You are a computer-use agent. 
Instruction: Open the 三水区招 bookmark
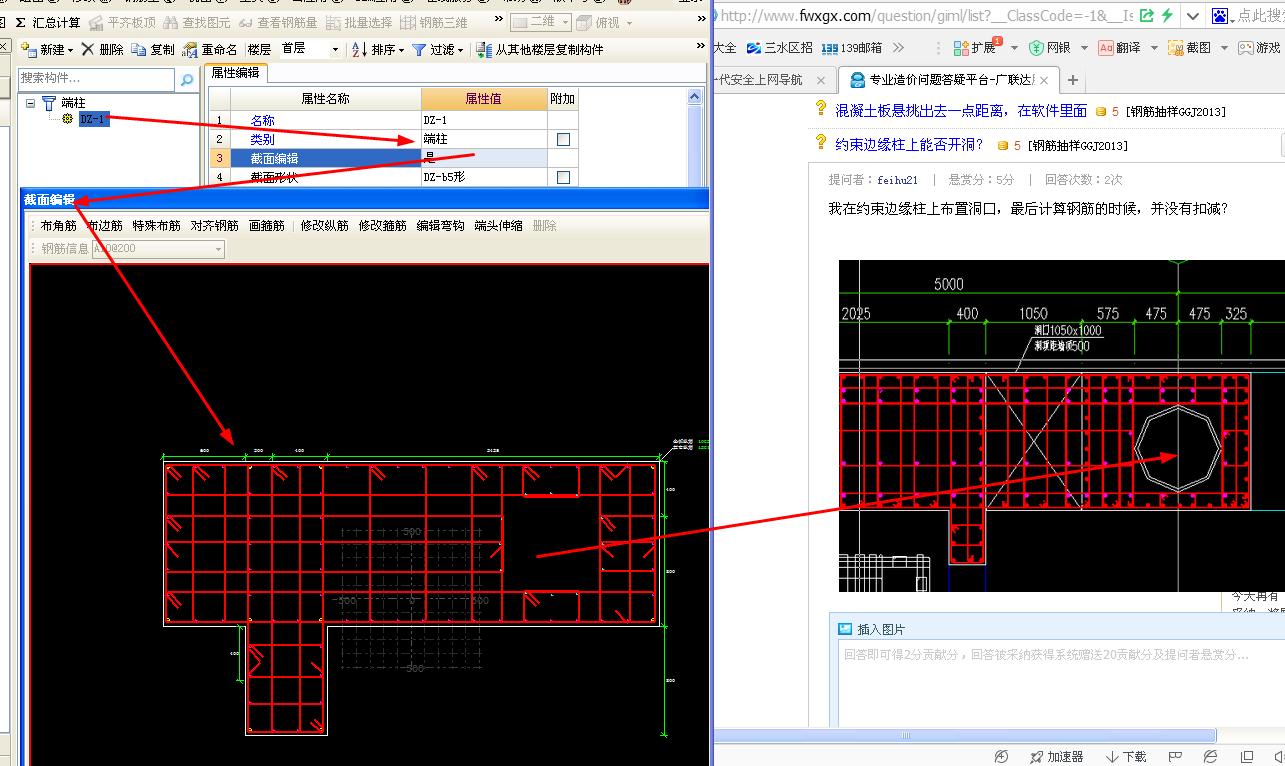point(778,47)
